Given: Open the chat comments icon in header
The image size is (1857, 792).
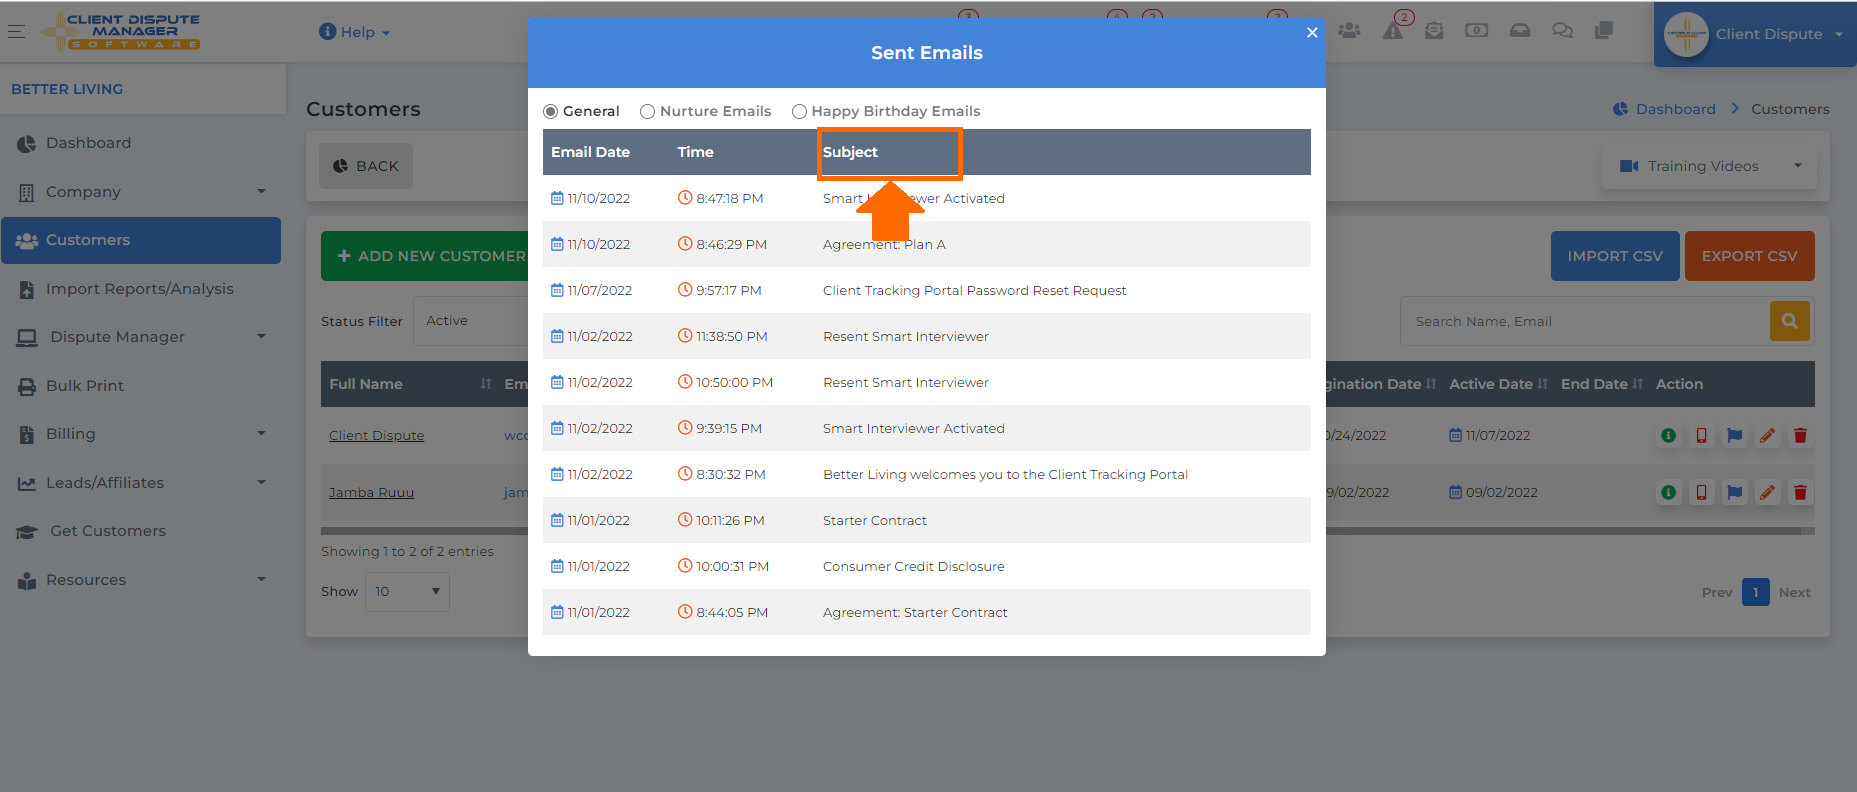Looking at the screenshot, I should 1562,31.
